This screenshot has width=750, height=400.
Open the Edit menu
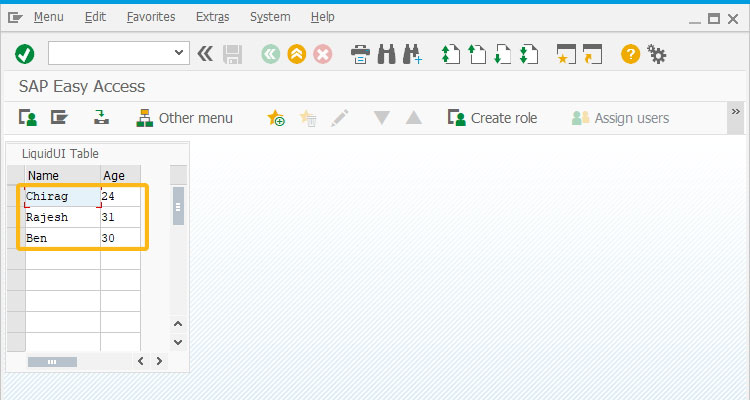coord(95,17)
